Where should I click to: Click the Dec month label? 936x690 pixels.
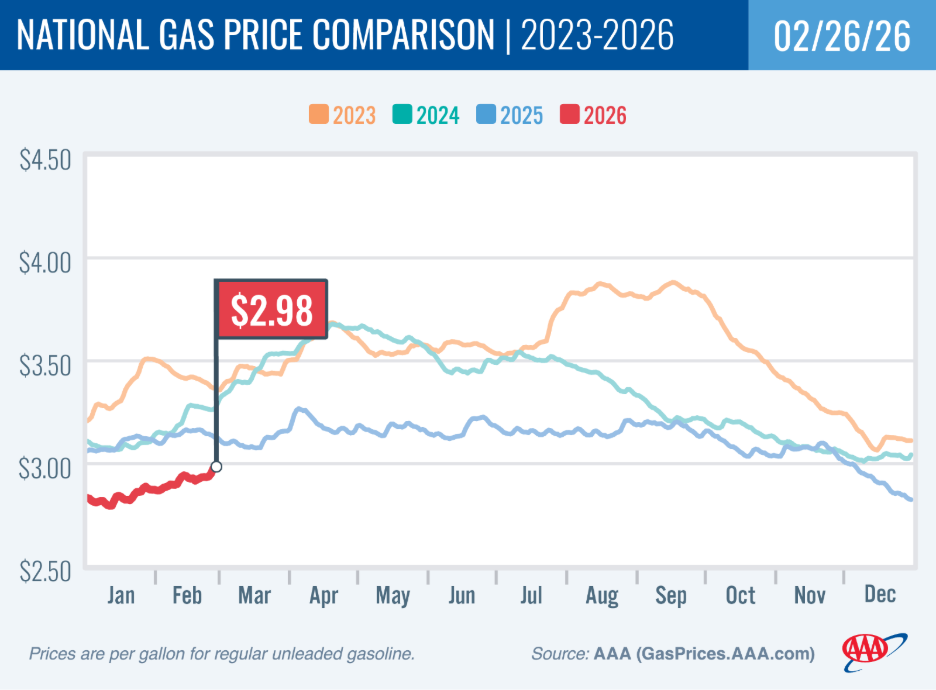880,595
